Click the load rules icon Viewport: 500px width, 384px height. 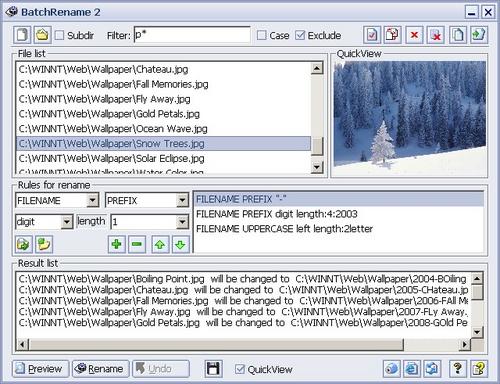coord(23,244)
